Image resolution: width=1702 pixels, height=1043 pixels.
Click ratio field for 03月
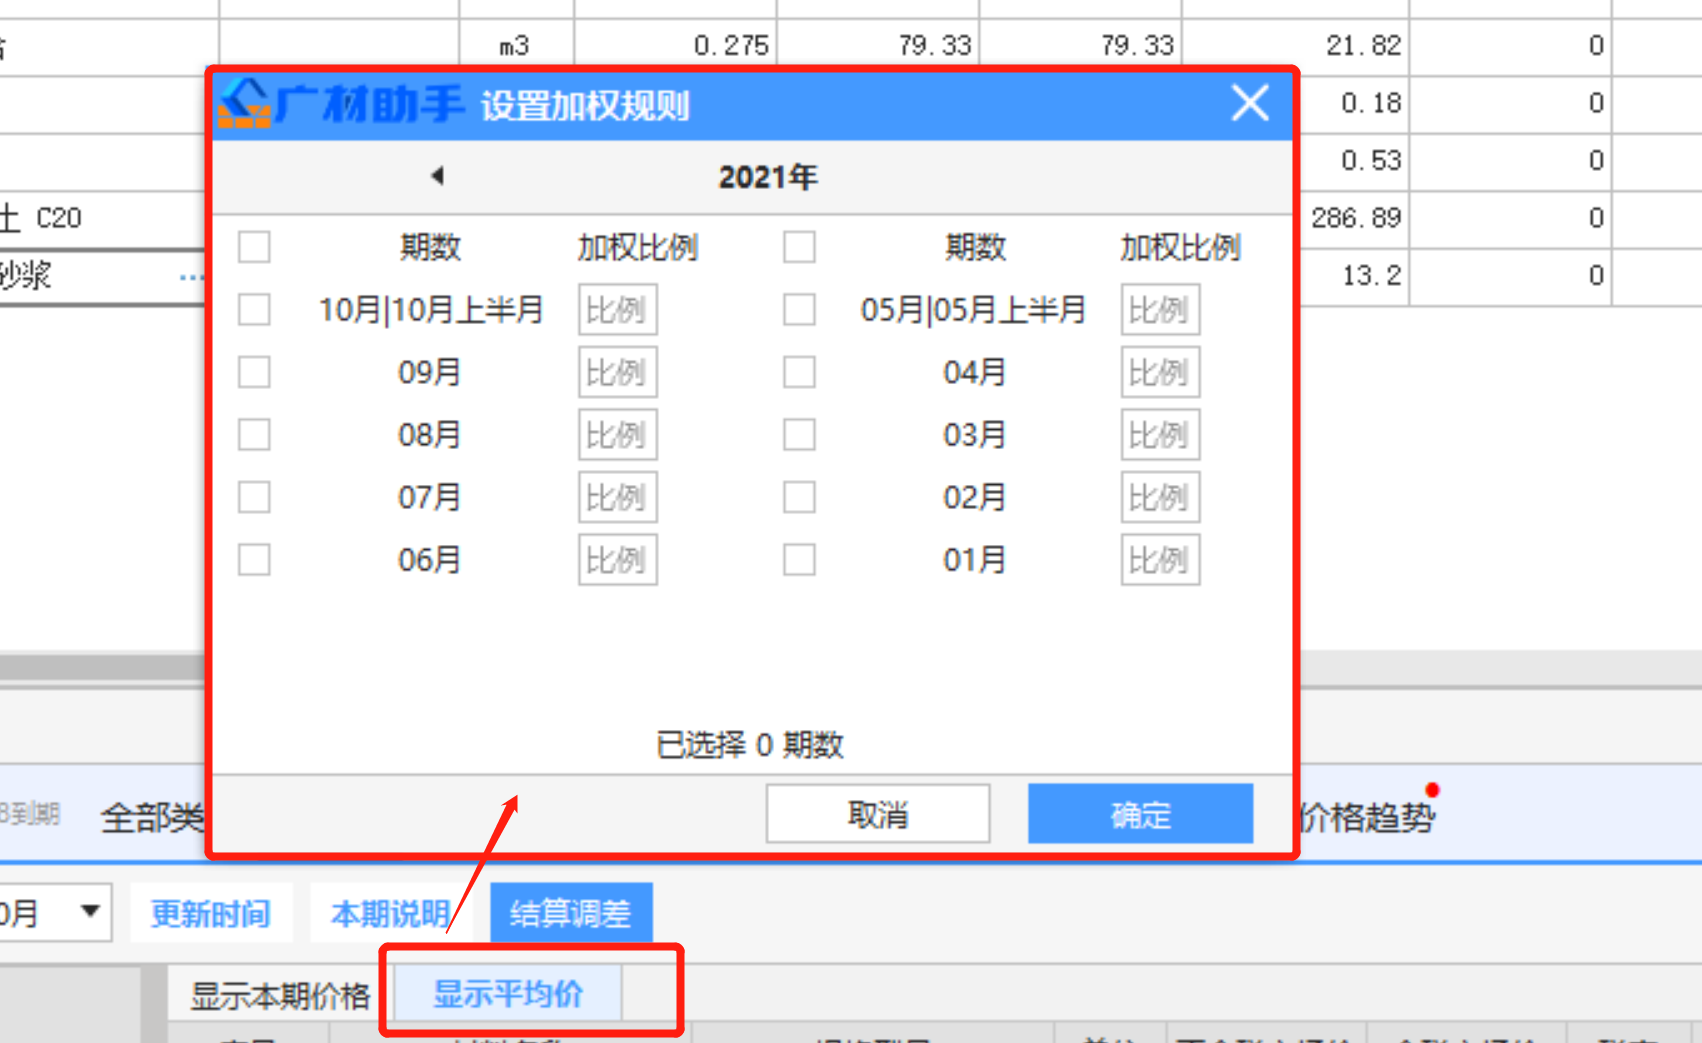pos(1160,435)
